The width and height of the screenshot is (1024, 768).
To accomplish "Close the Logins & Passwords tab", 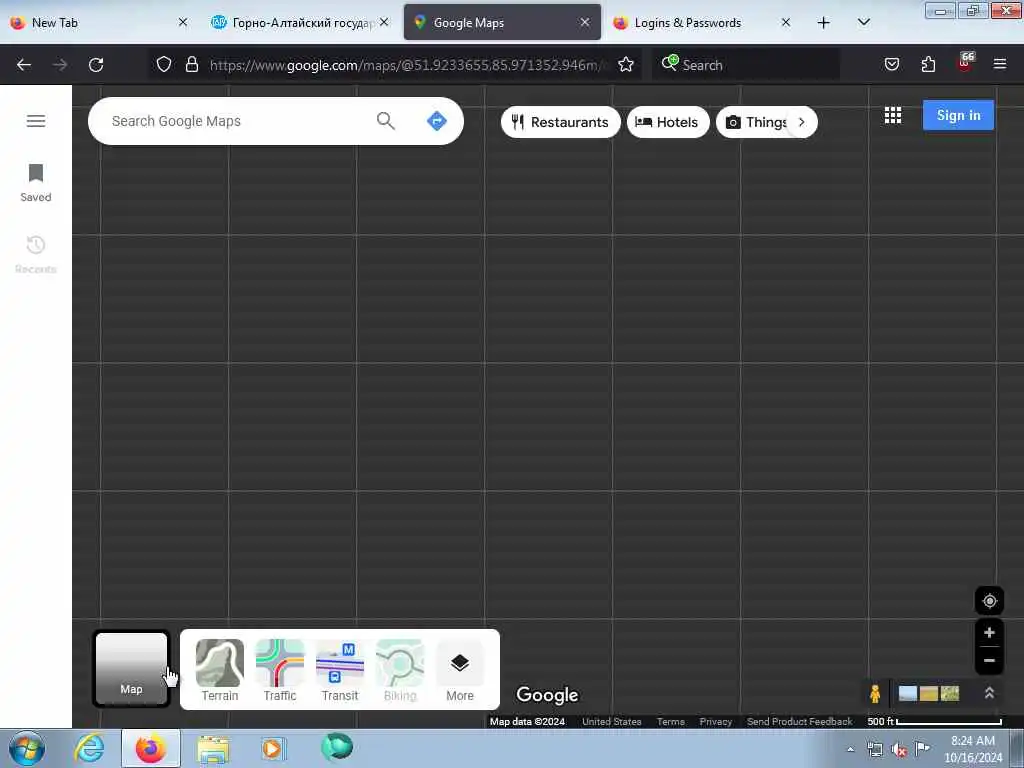I will tap(786, 23).
